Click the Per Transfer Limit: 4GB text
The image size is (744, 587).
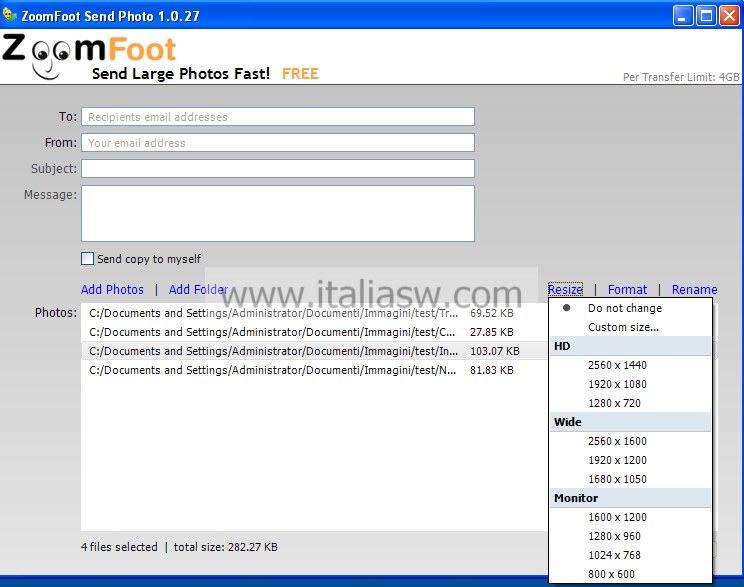(681, 77)
